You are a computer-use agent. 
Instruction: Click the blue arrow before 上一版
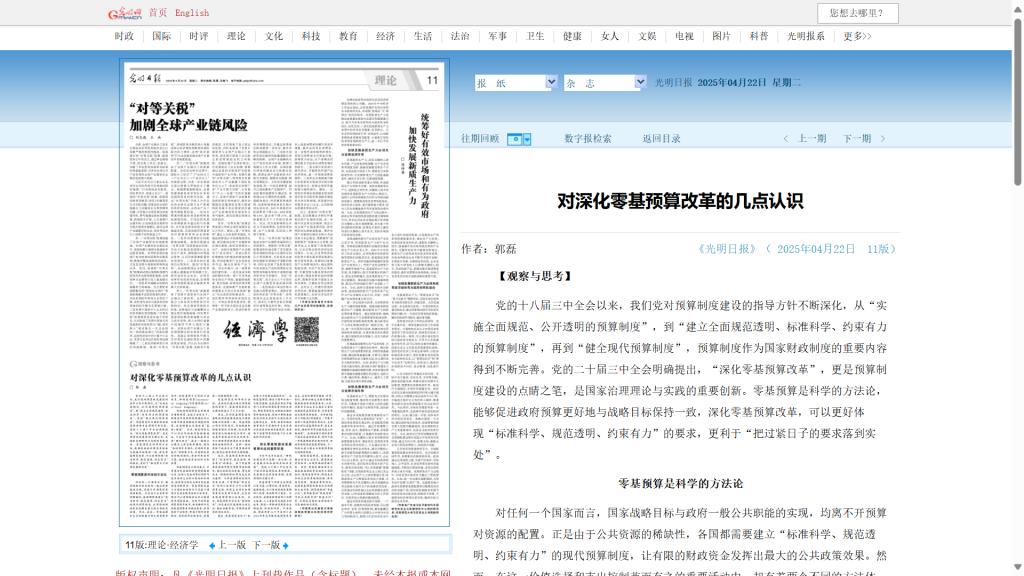(x=212, y=546)
